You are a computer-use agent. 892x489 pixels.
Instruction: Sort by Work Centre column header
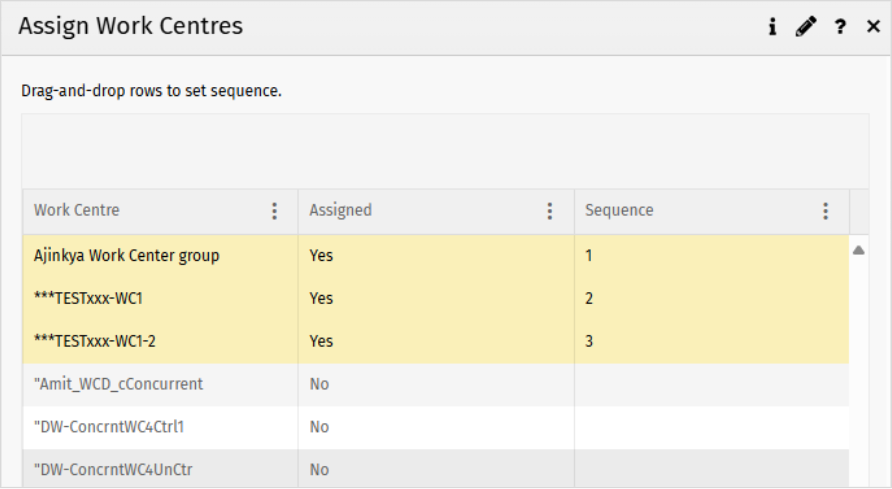tap(77, 211)
